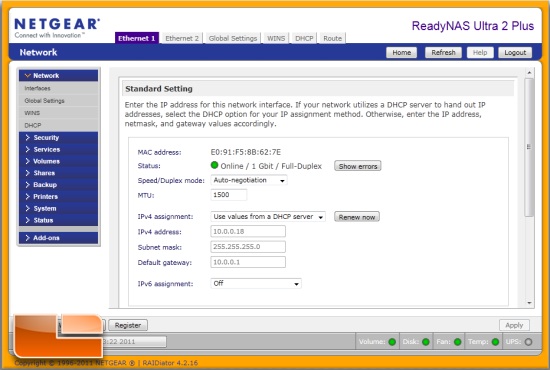Click the RAIDiator 4.2.16 version text
550x370 pixels.
tap(170, 363)
